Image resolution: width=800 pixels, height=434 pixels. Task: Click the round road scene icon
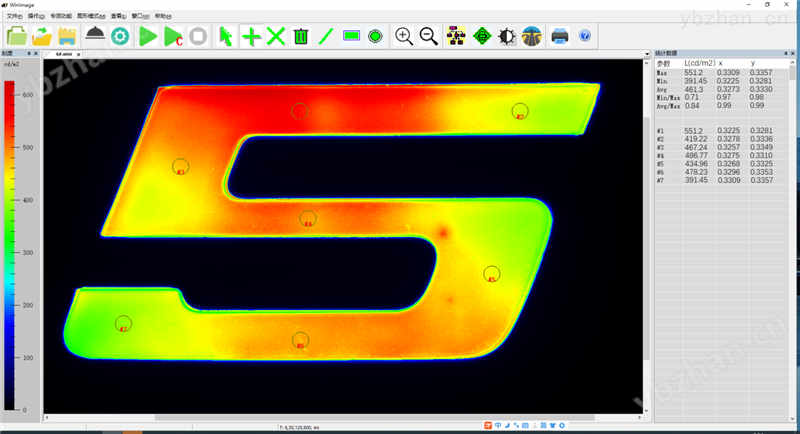point(532,36)
